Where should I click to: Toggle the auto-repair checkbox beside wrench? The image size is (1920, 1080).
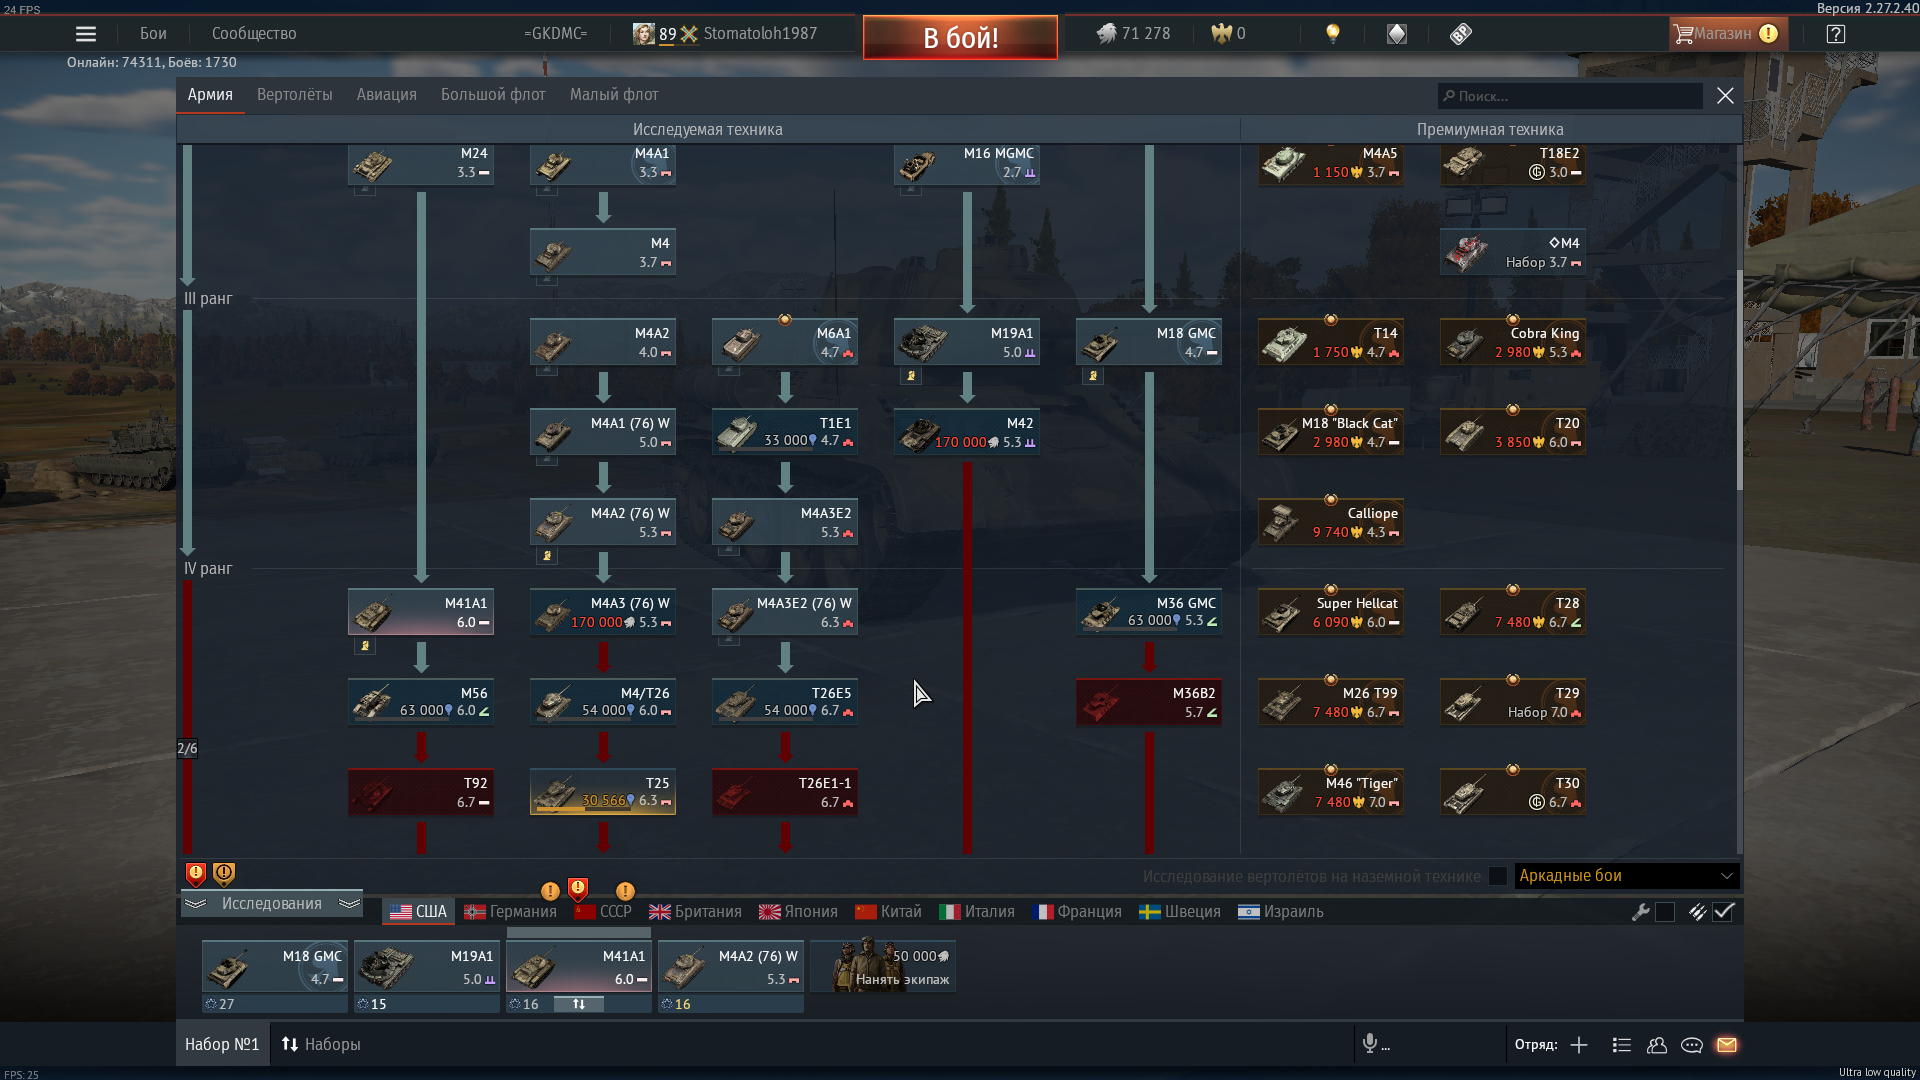click(1665, 912)
